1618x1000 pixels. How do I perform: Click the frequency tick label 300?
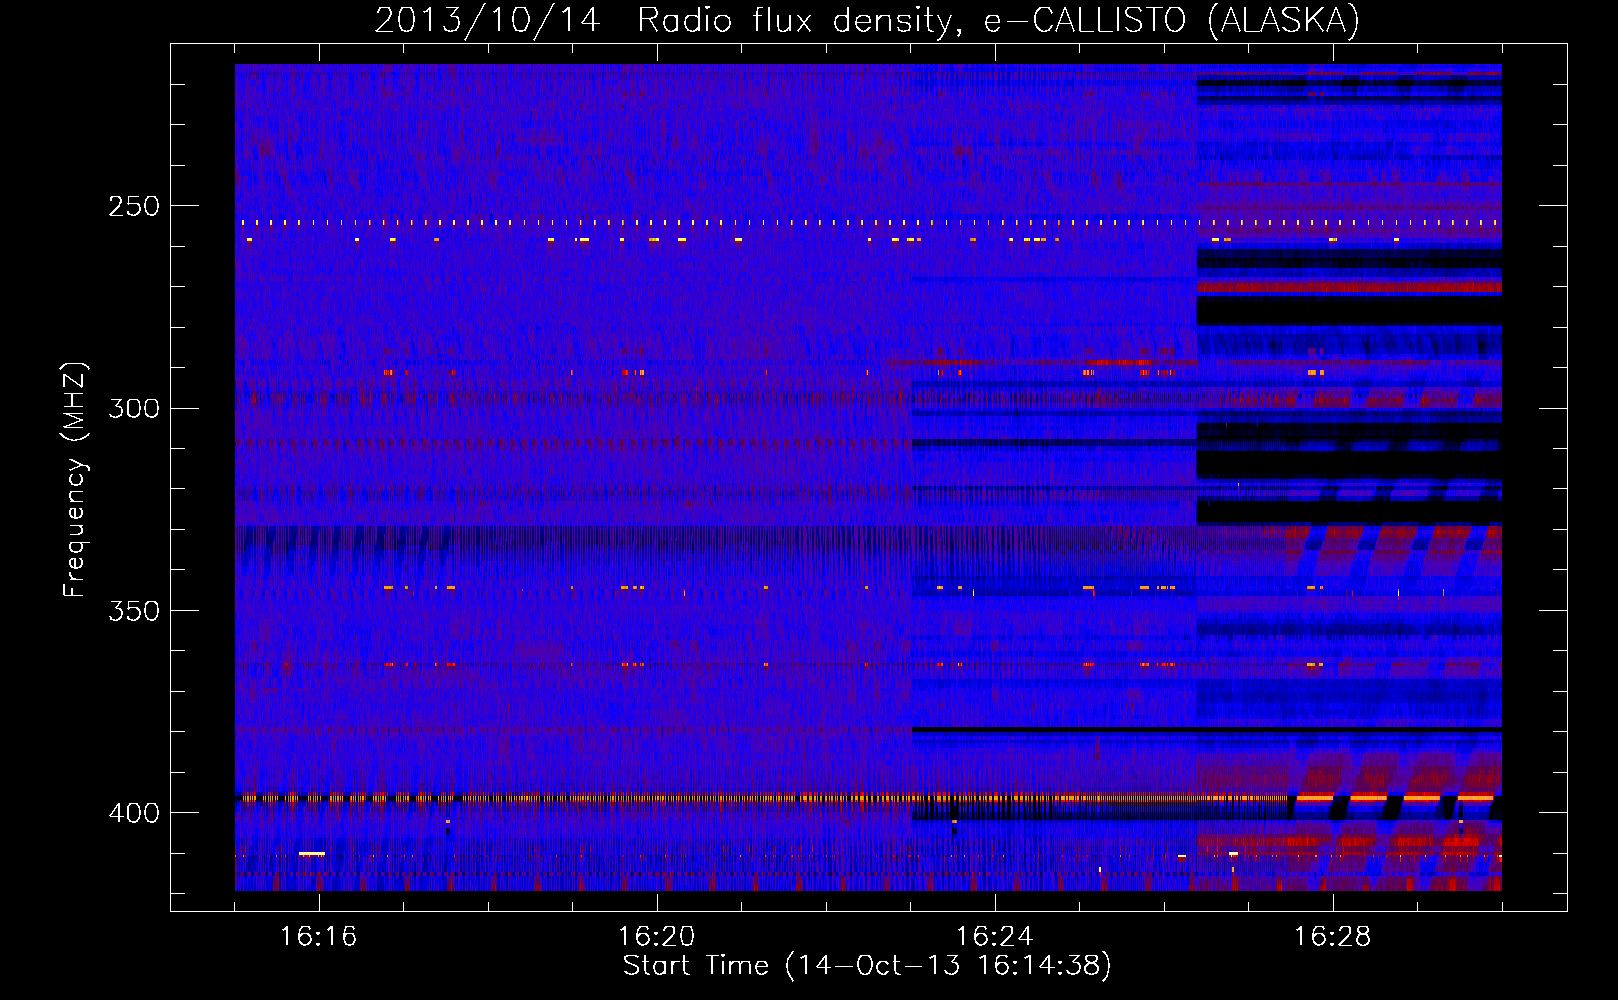click(x=134, y=409)
